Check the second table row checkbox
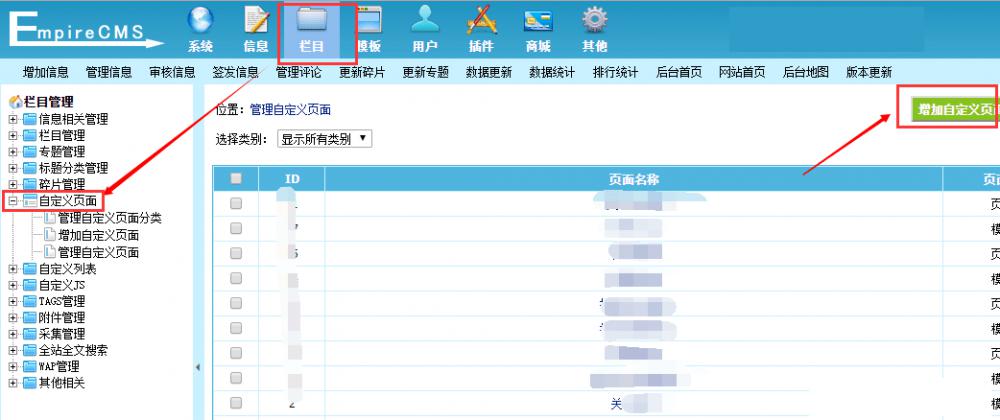Viewport: 1000px width, 420px height. [236, 228]
